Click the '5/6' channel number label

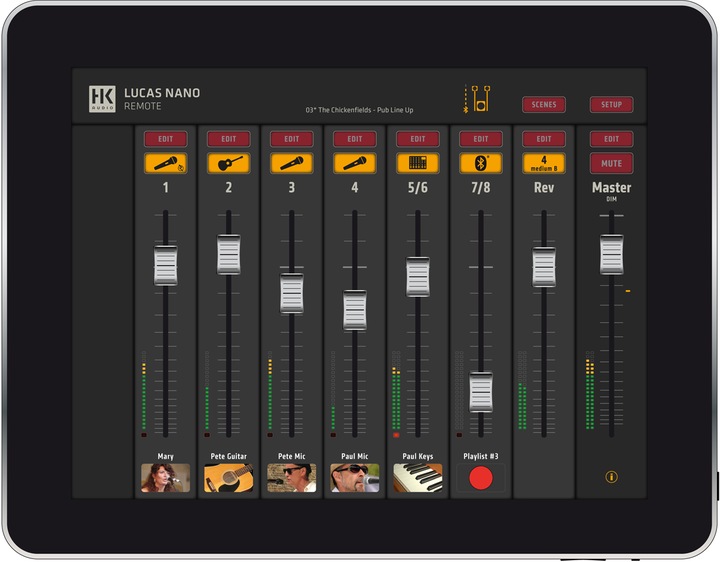pyautogui.click(x=418, y=187)
